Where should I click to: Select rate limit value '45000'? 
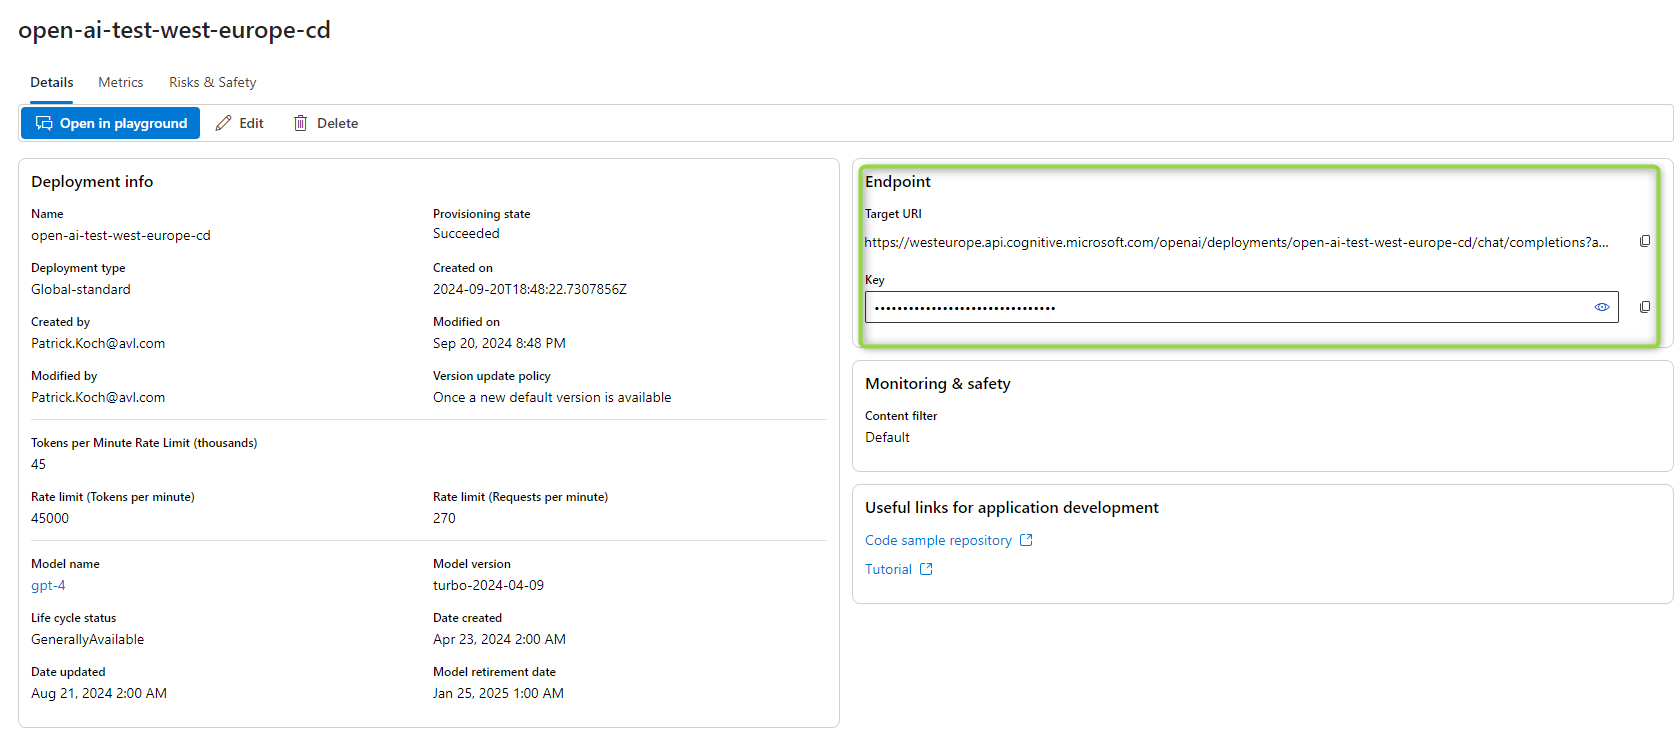[50, 518]
